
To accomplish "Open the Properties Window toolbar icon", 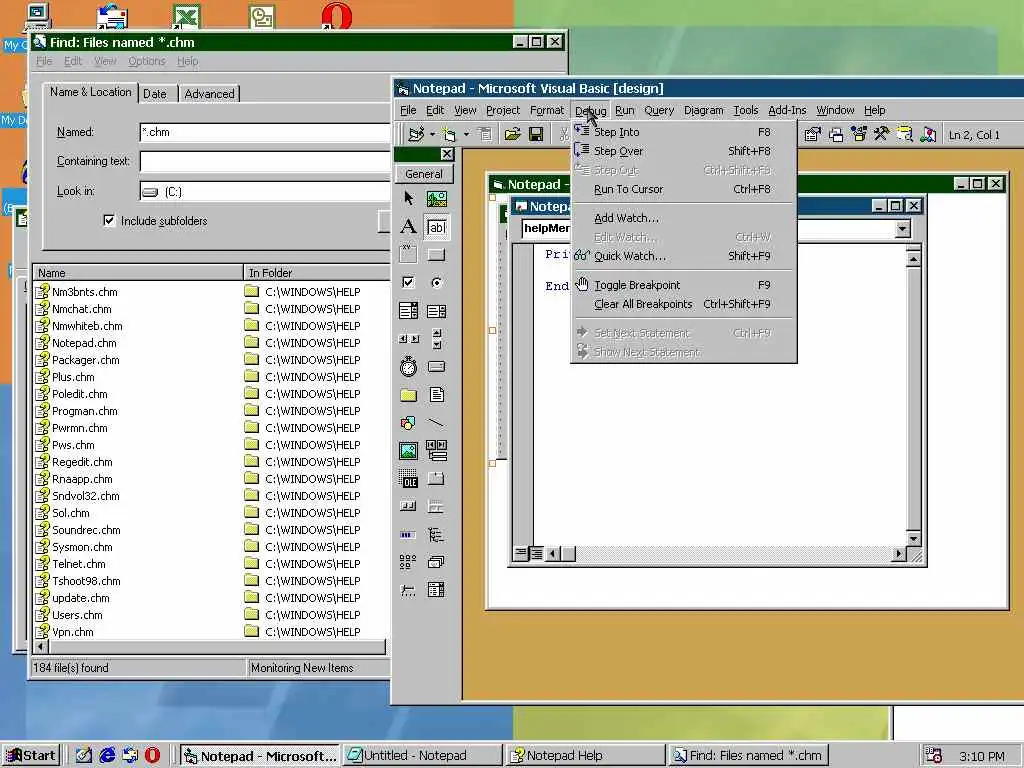I will [812, 135].
